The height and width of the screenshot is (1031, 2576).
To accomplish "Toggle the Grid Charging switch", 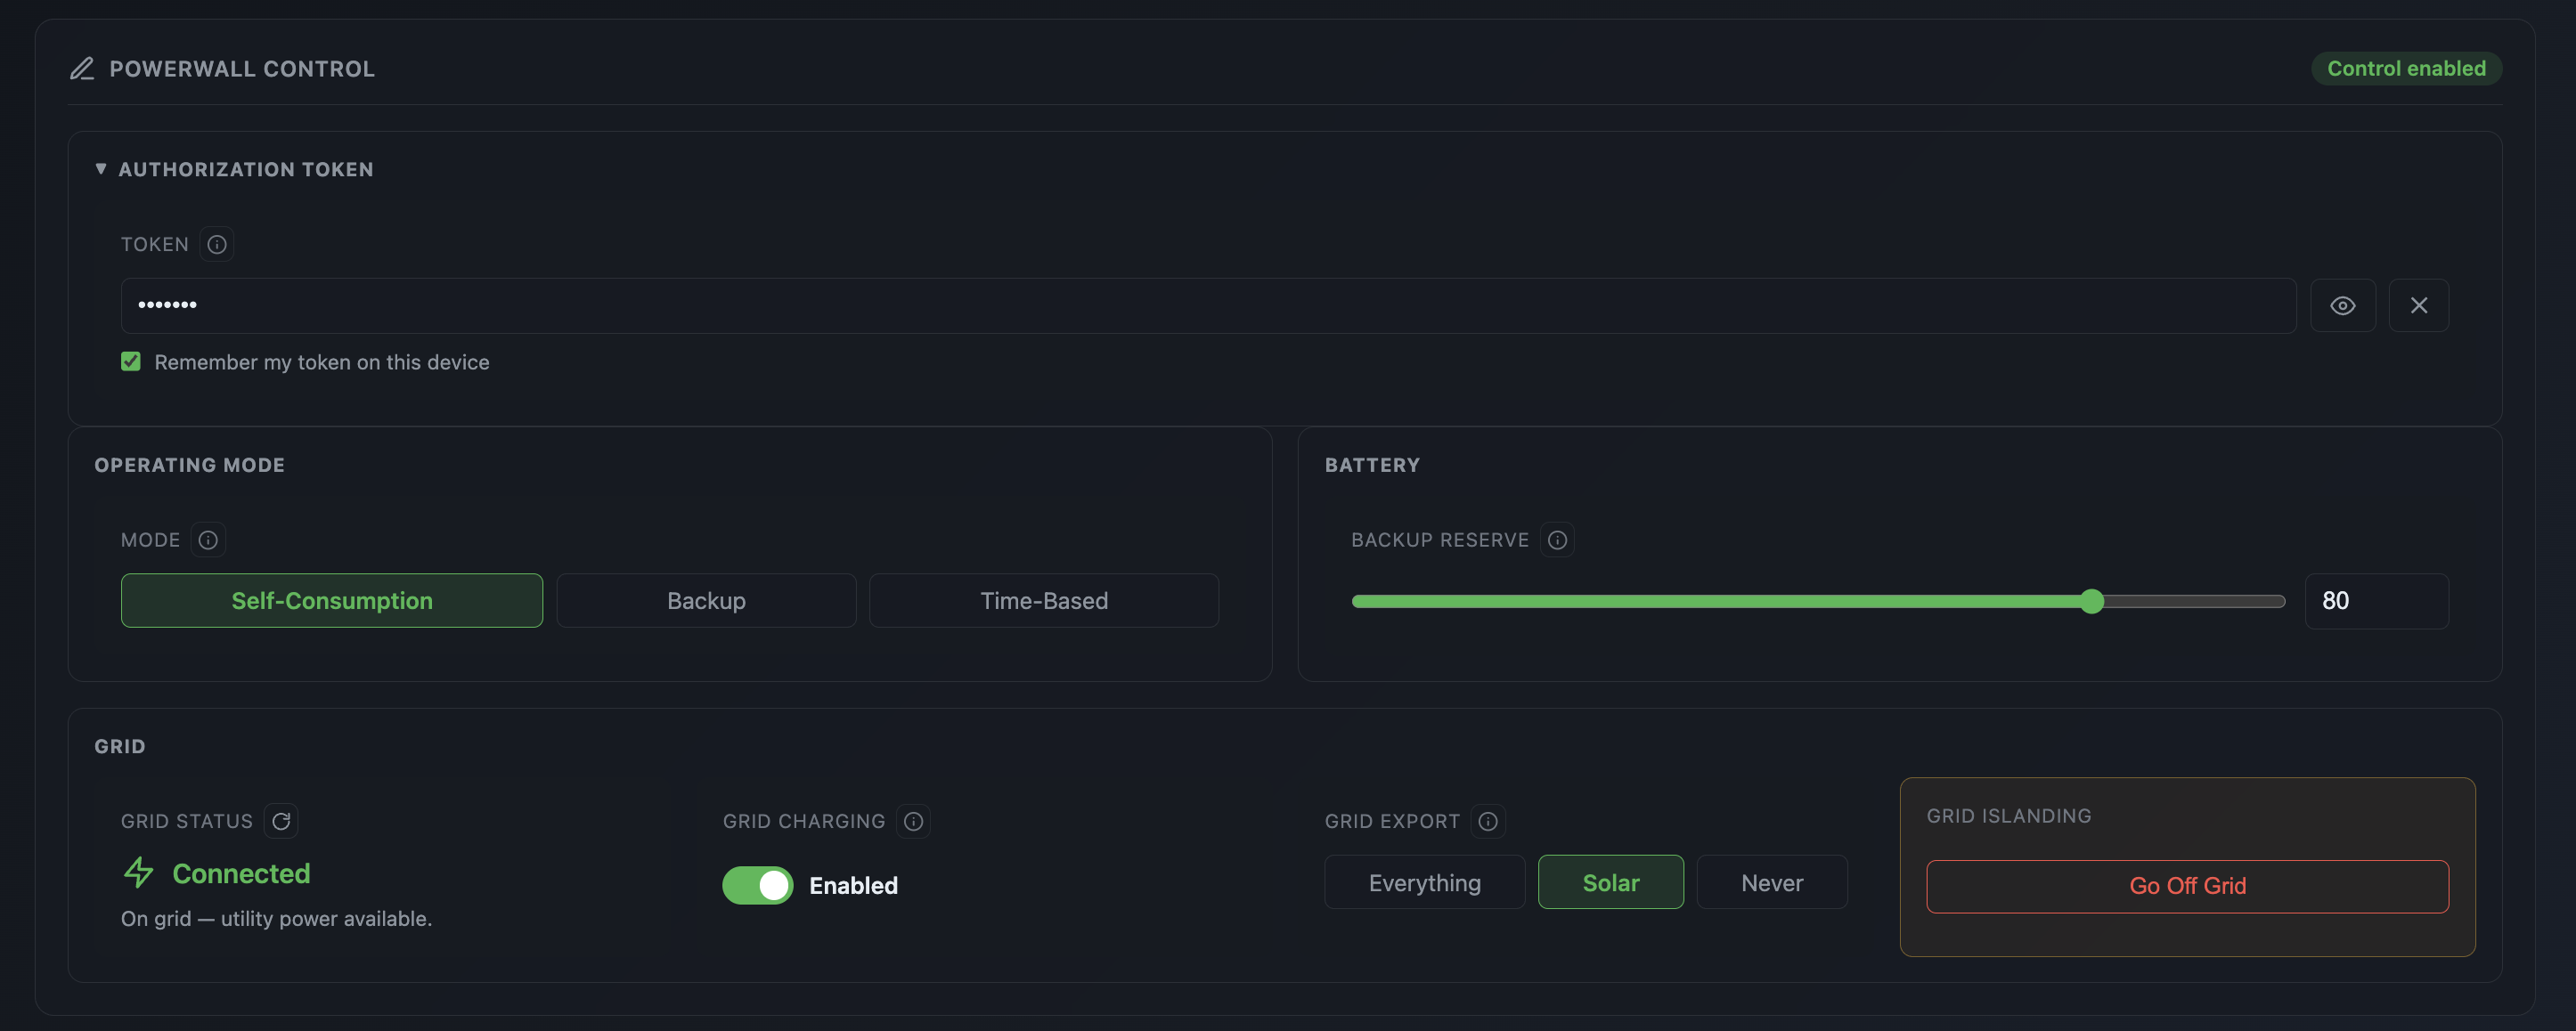I will click(758, 886).
